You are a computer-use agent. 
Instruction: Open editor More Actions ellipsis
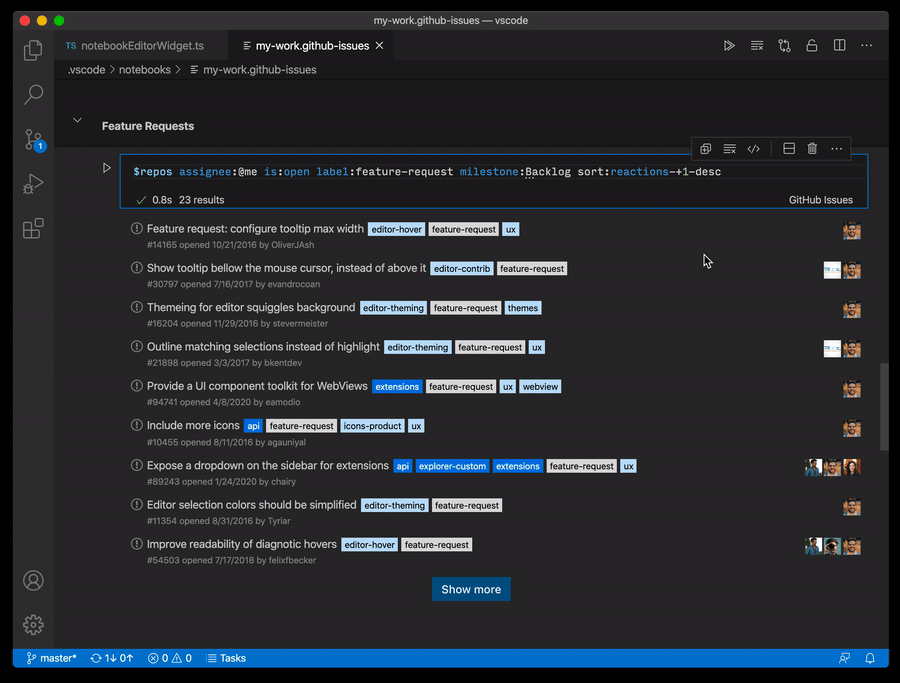867,45
